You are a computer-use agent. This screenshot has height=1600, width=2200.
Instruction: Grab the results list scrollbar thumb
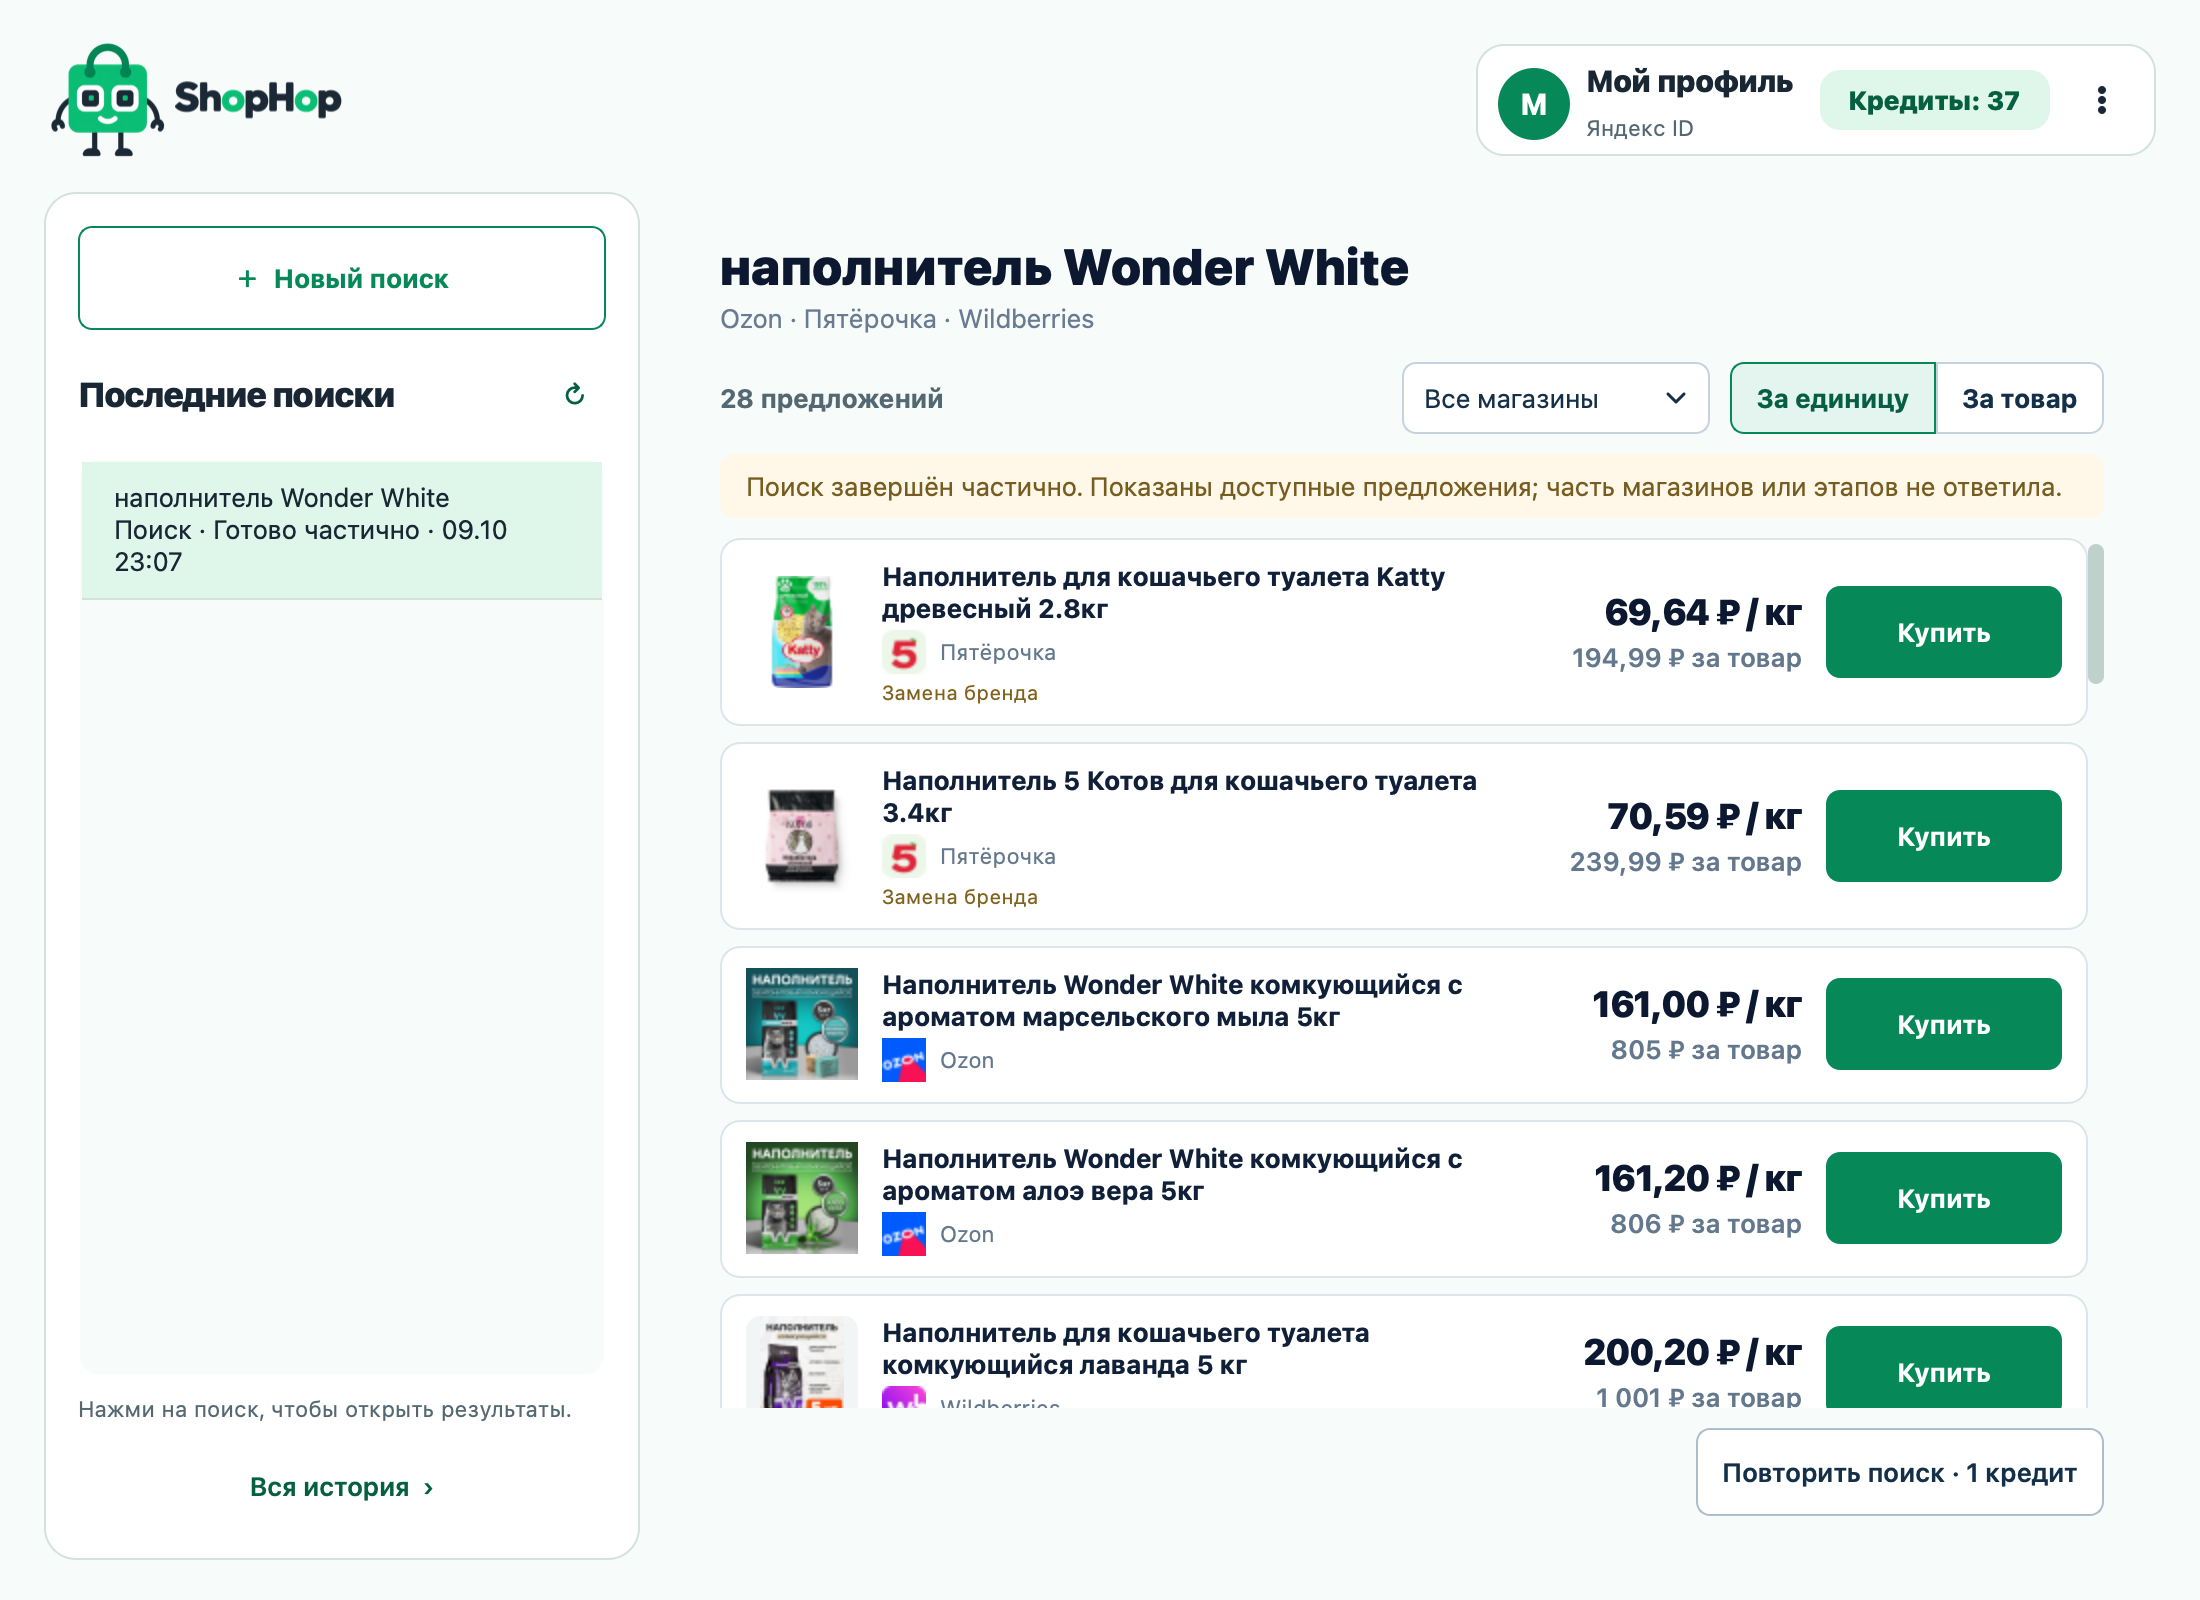2095,614
